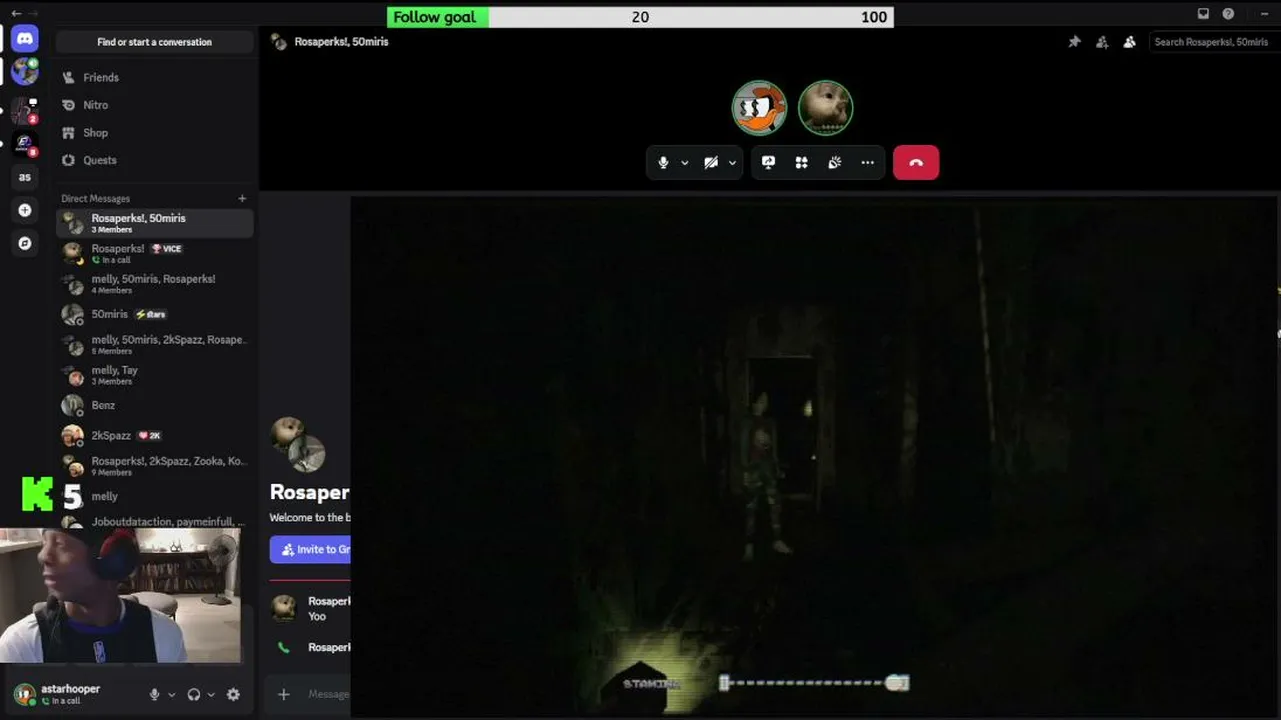
Task: Expand camera options in call controls
Action: [x=733, y=163]
